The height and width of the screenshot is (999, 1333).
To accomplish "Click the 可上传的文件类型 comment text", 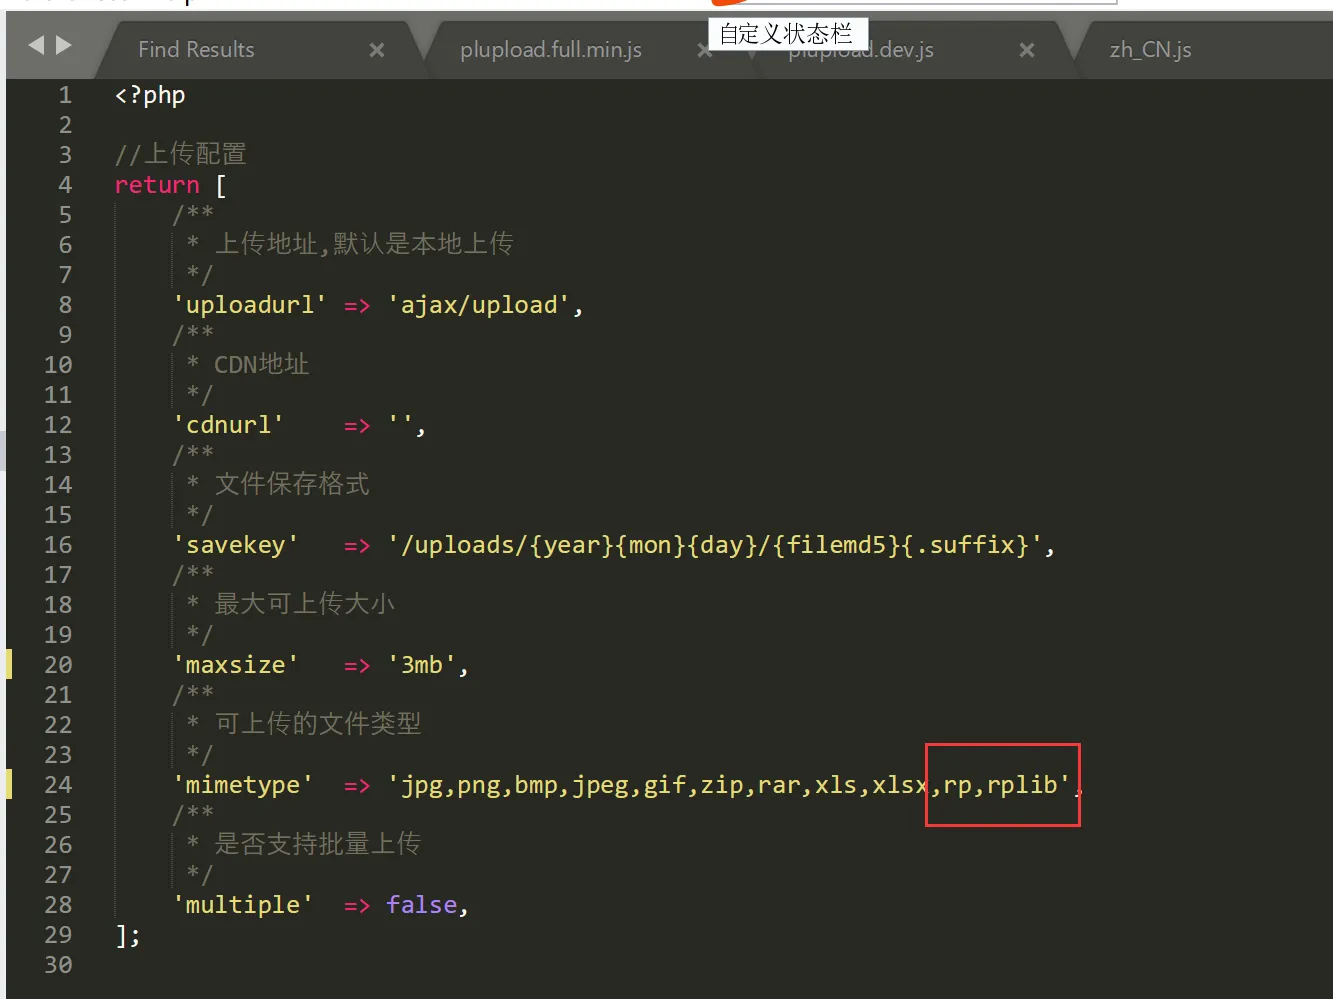I will [x=318, y=724].
